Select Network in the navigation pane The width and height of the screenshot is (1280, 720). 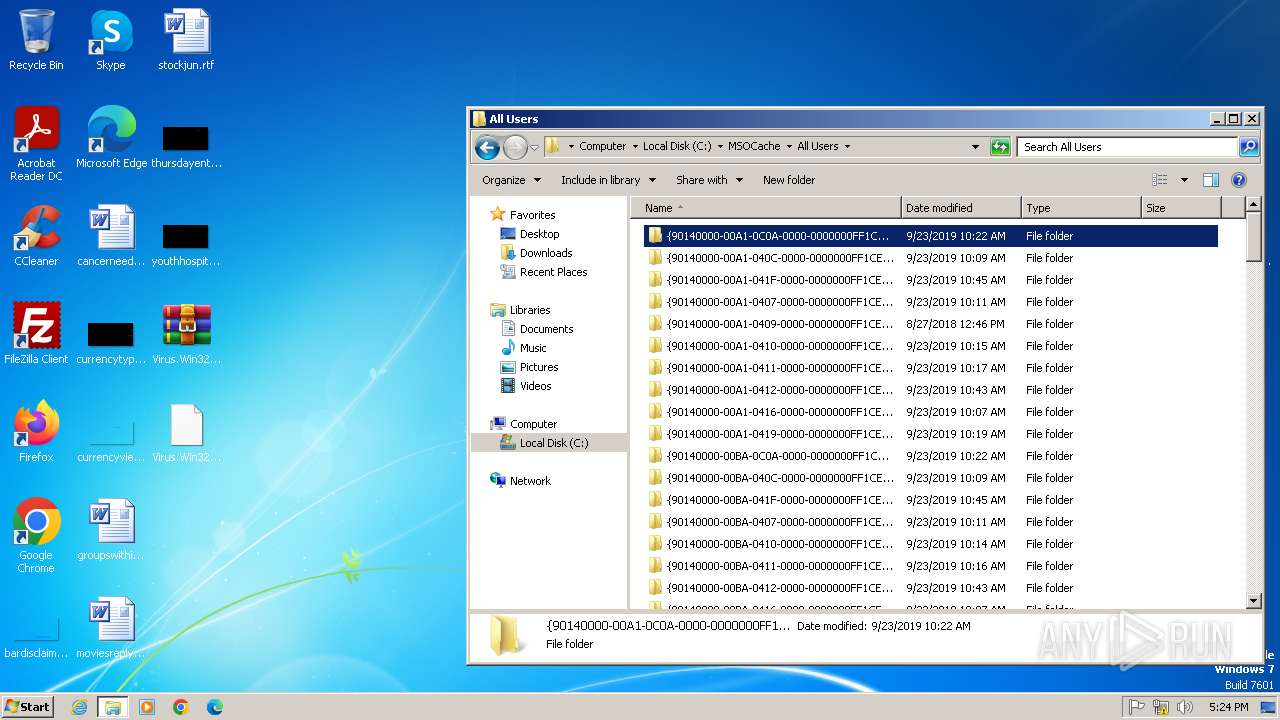(x=530, y=481)
